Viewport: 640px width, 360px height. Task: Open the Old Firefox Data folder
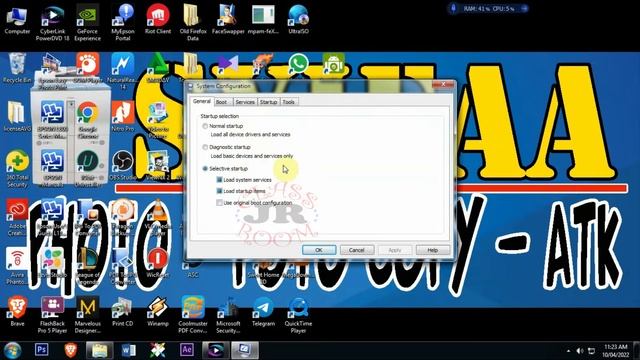pos(193,22)
